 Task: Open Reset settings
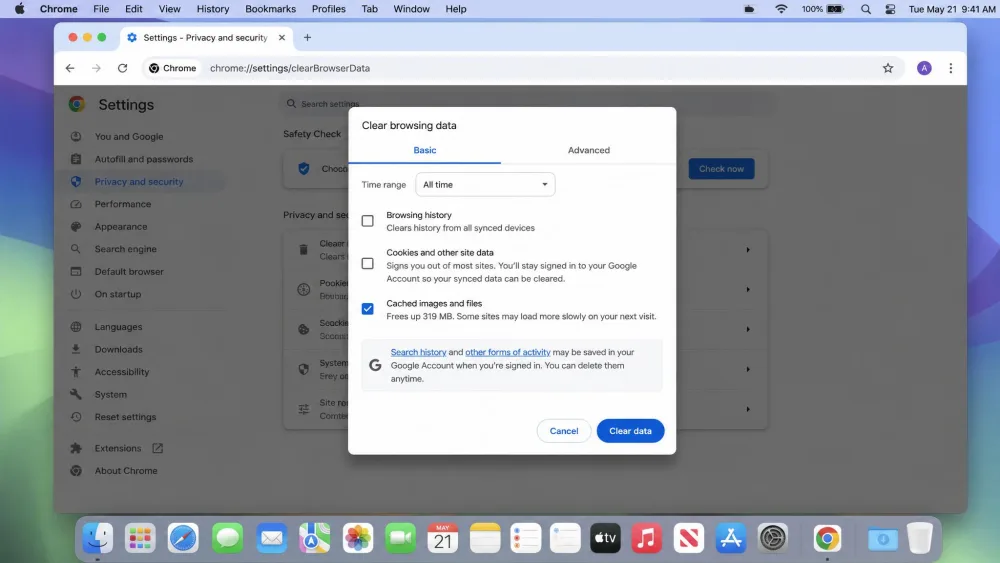point(126,417)
